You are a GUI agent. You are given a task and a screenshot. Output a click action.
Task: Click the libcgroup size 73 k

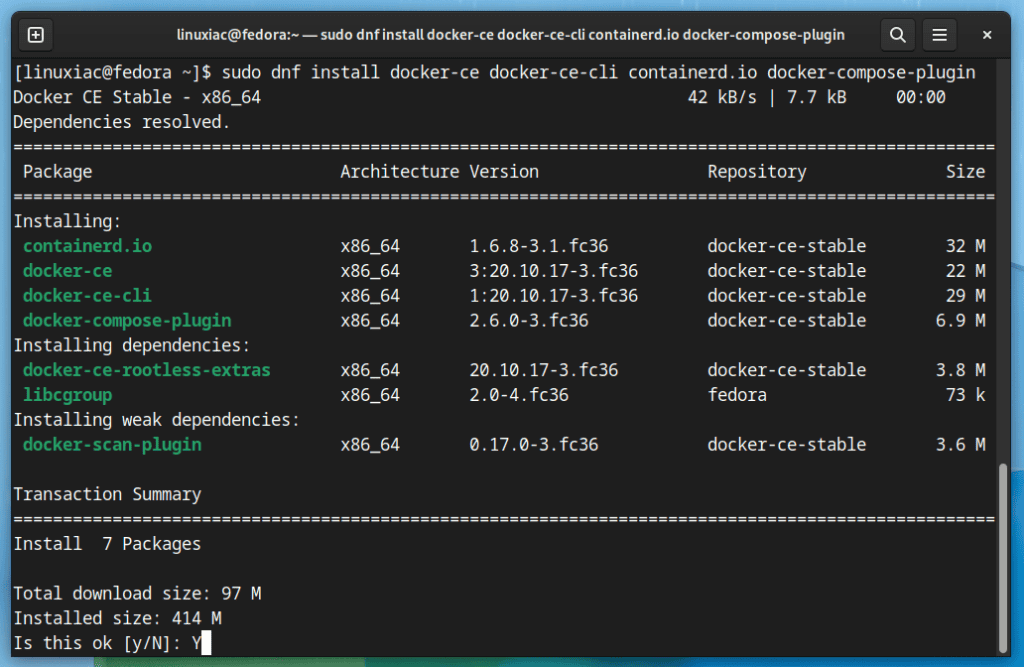[965, 395]
